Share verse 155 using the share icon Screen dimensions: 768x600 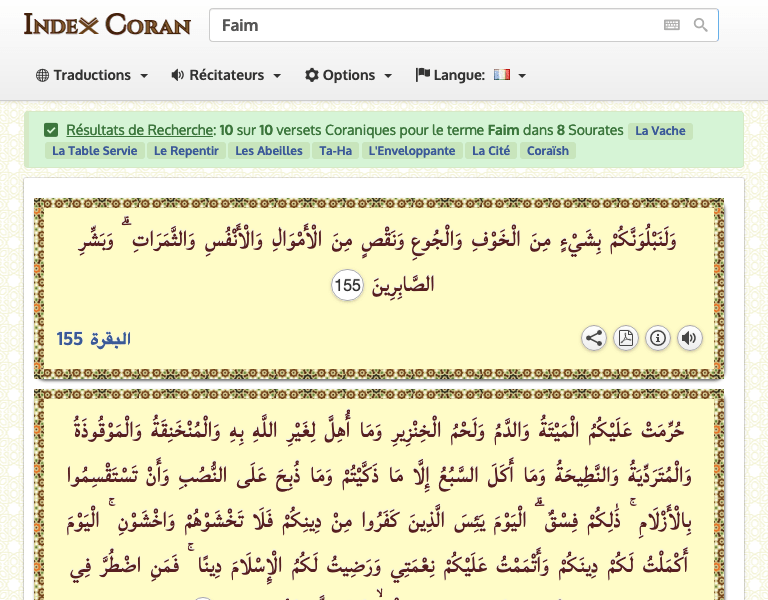coord(594,338)
